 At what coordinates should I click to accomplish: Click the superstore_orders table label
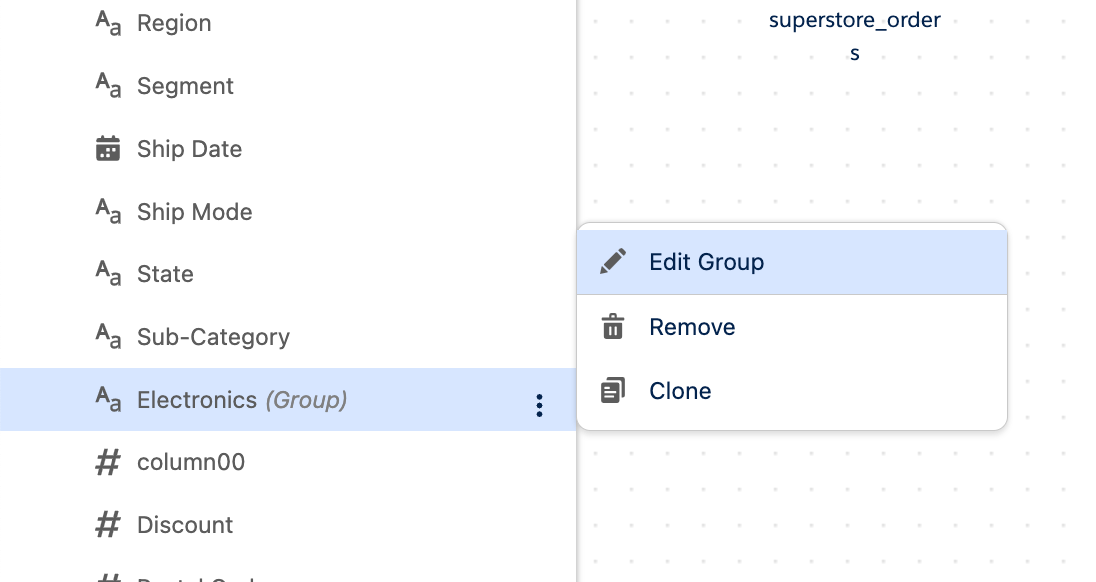pos(854,36)
